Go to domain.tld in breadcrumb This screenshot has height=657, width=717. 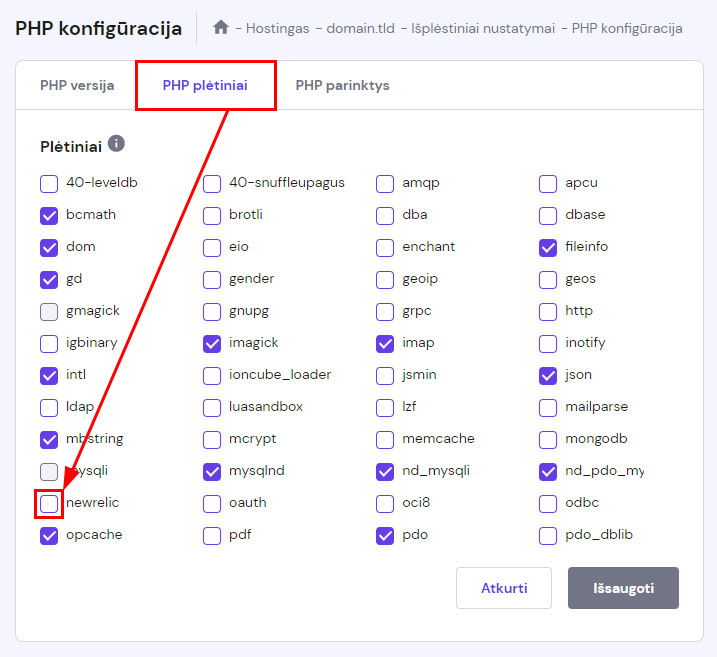(359, 28)
